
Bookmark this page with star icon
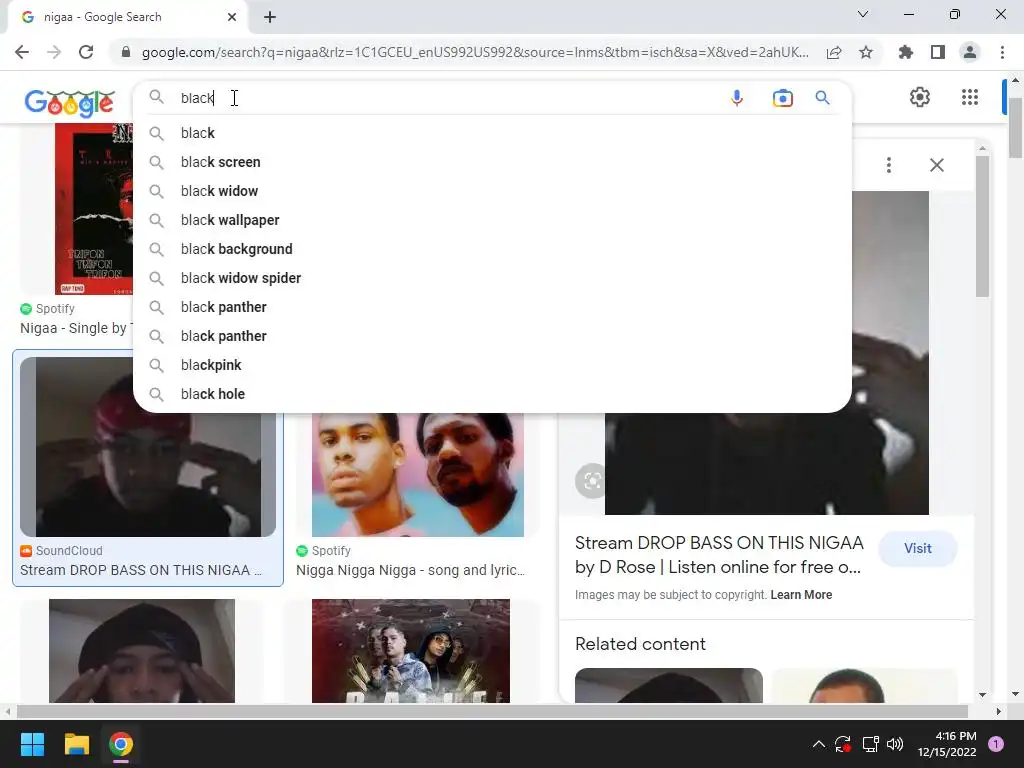(866, 52)
